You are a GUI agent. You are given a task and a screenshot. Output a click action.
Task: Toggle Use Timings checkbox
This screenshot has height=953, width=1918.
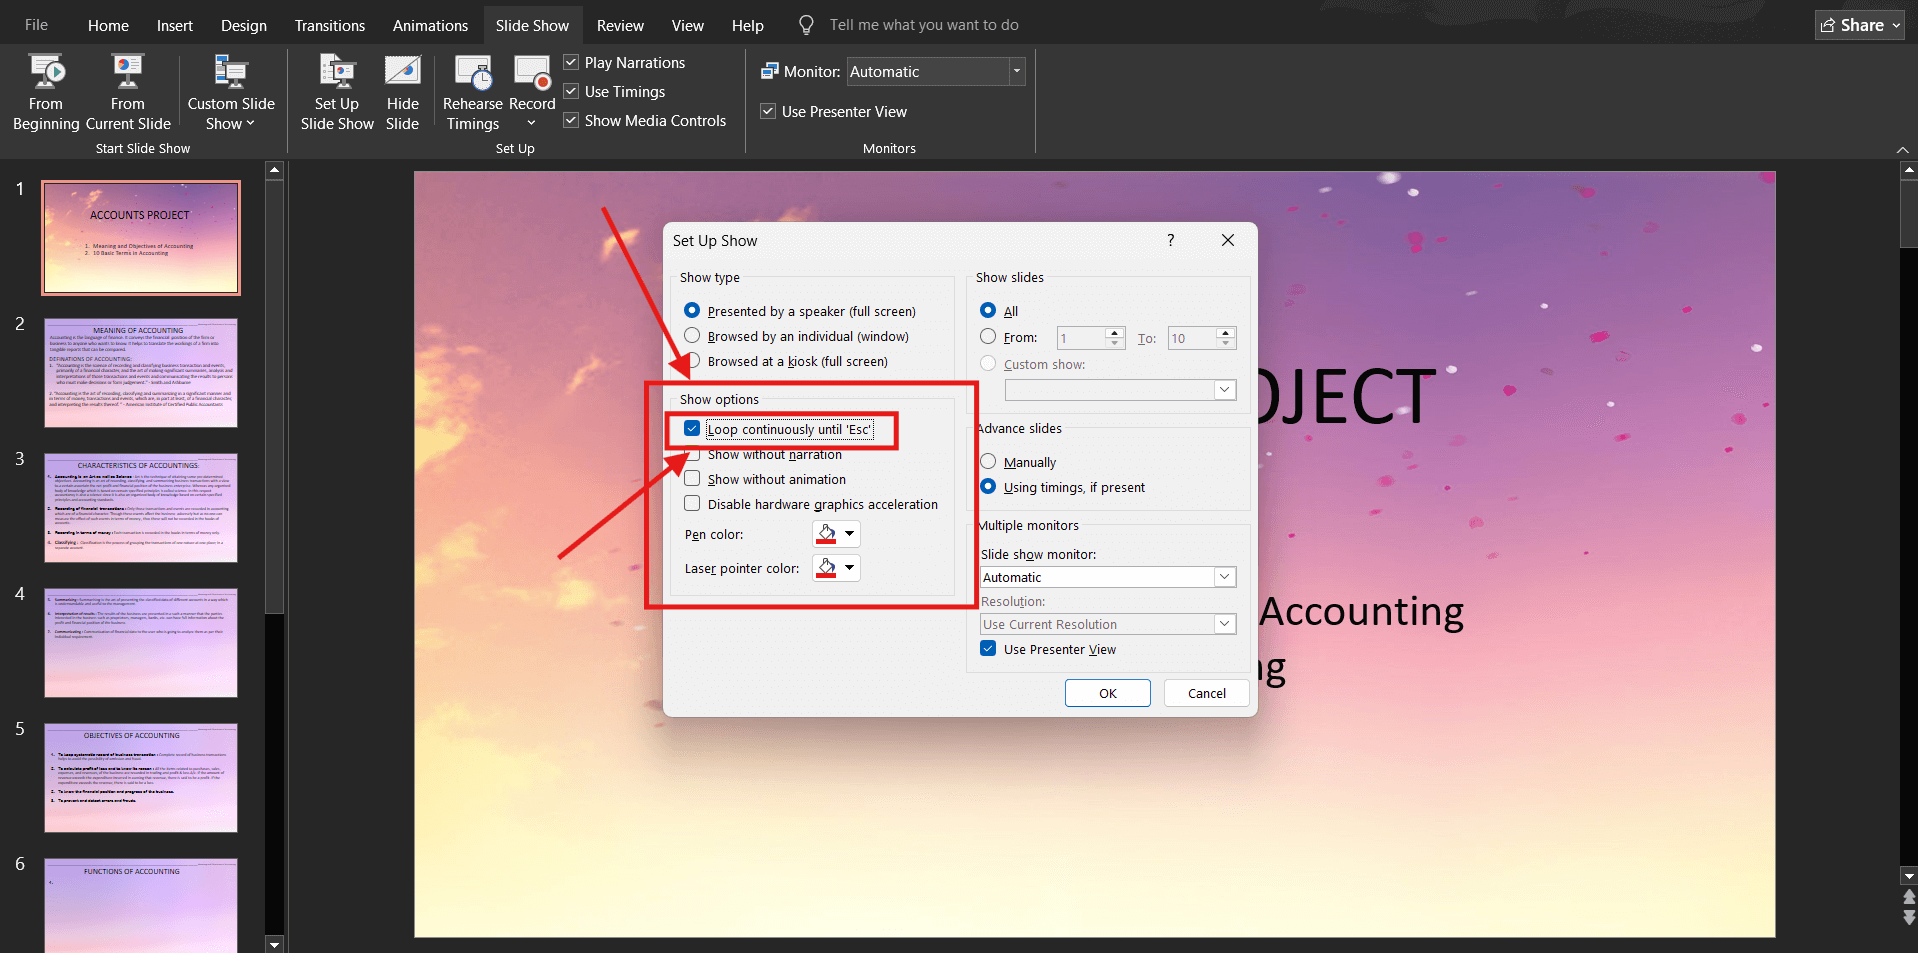pyautogui.click(x=571, y=91)
